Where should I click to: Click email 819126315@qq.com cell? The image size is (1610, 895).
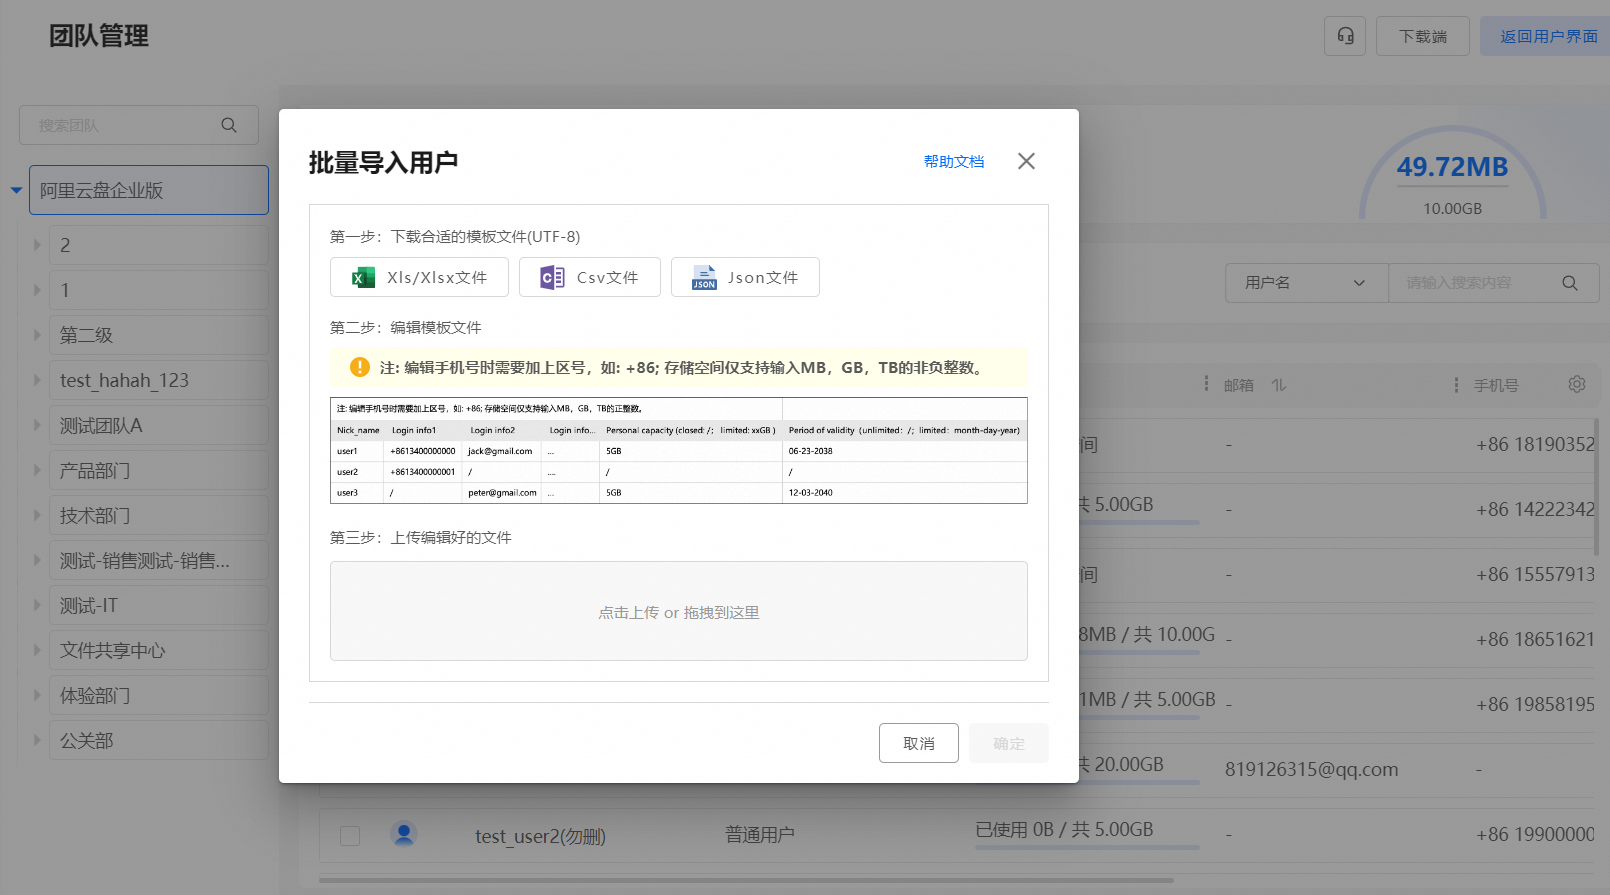(1312, 769)
